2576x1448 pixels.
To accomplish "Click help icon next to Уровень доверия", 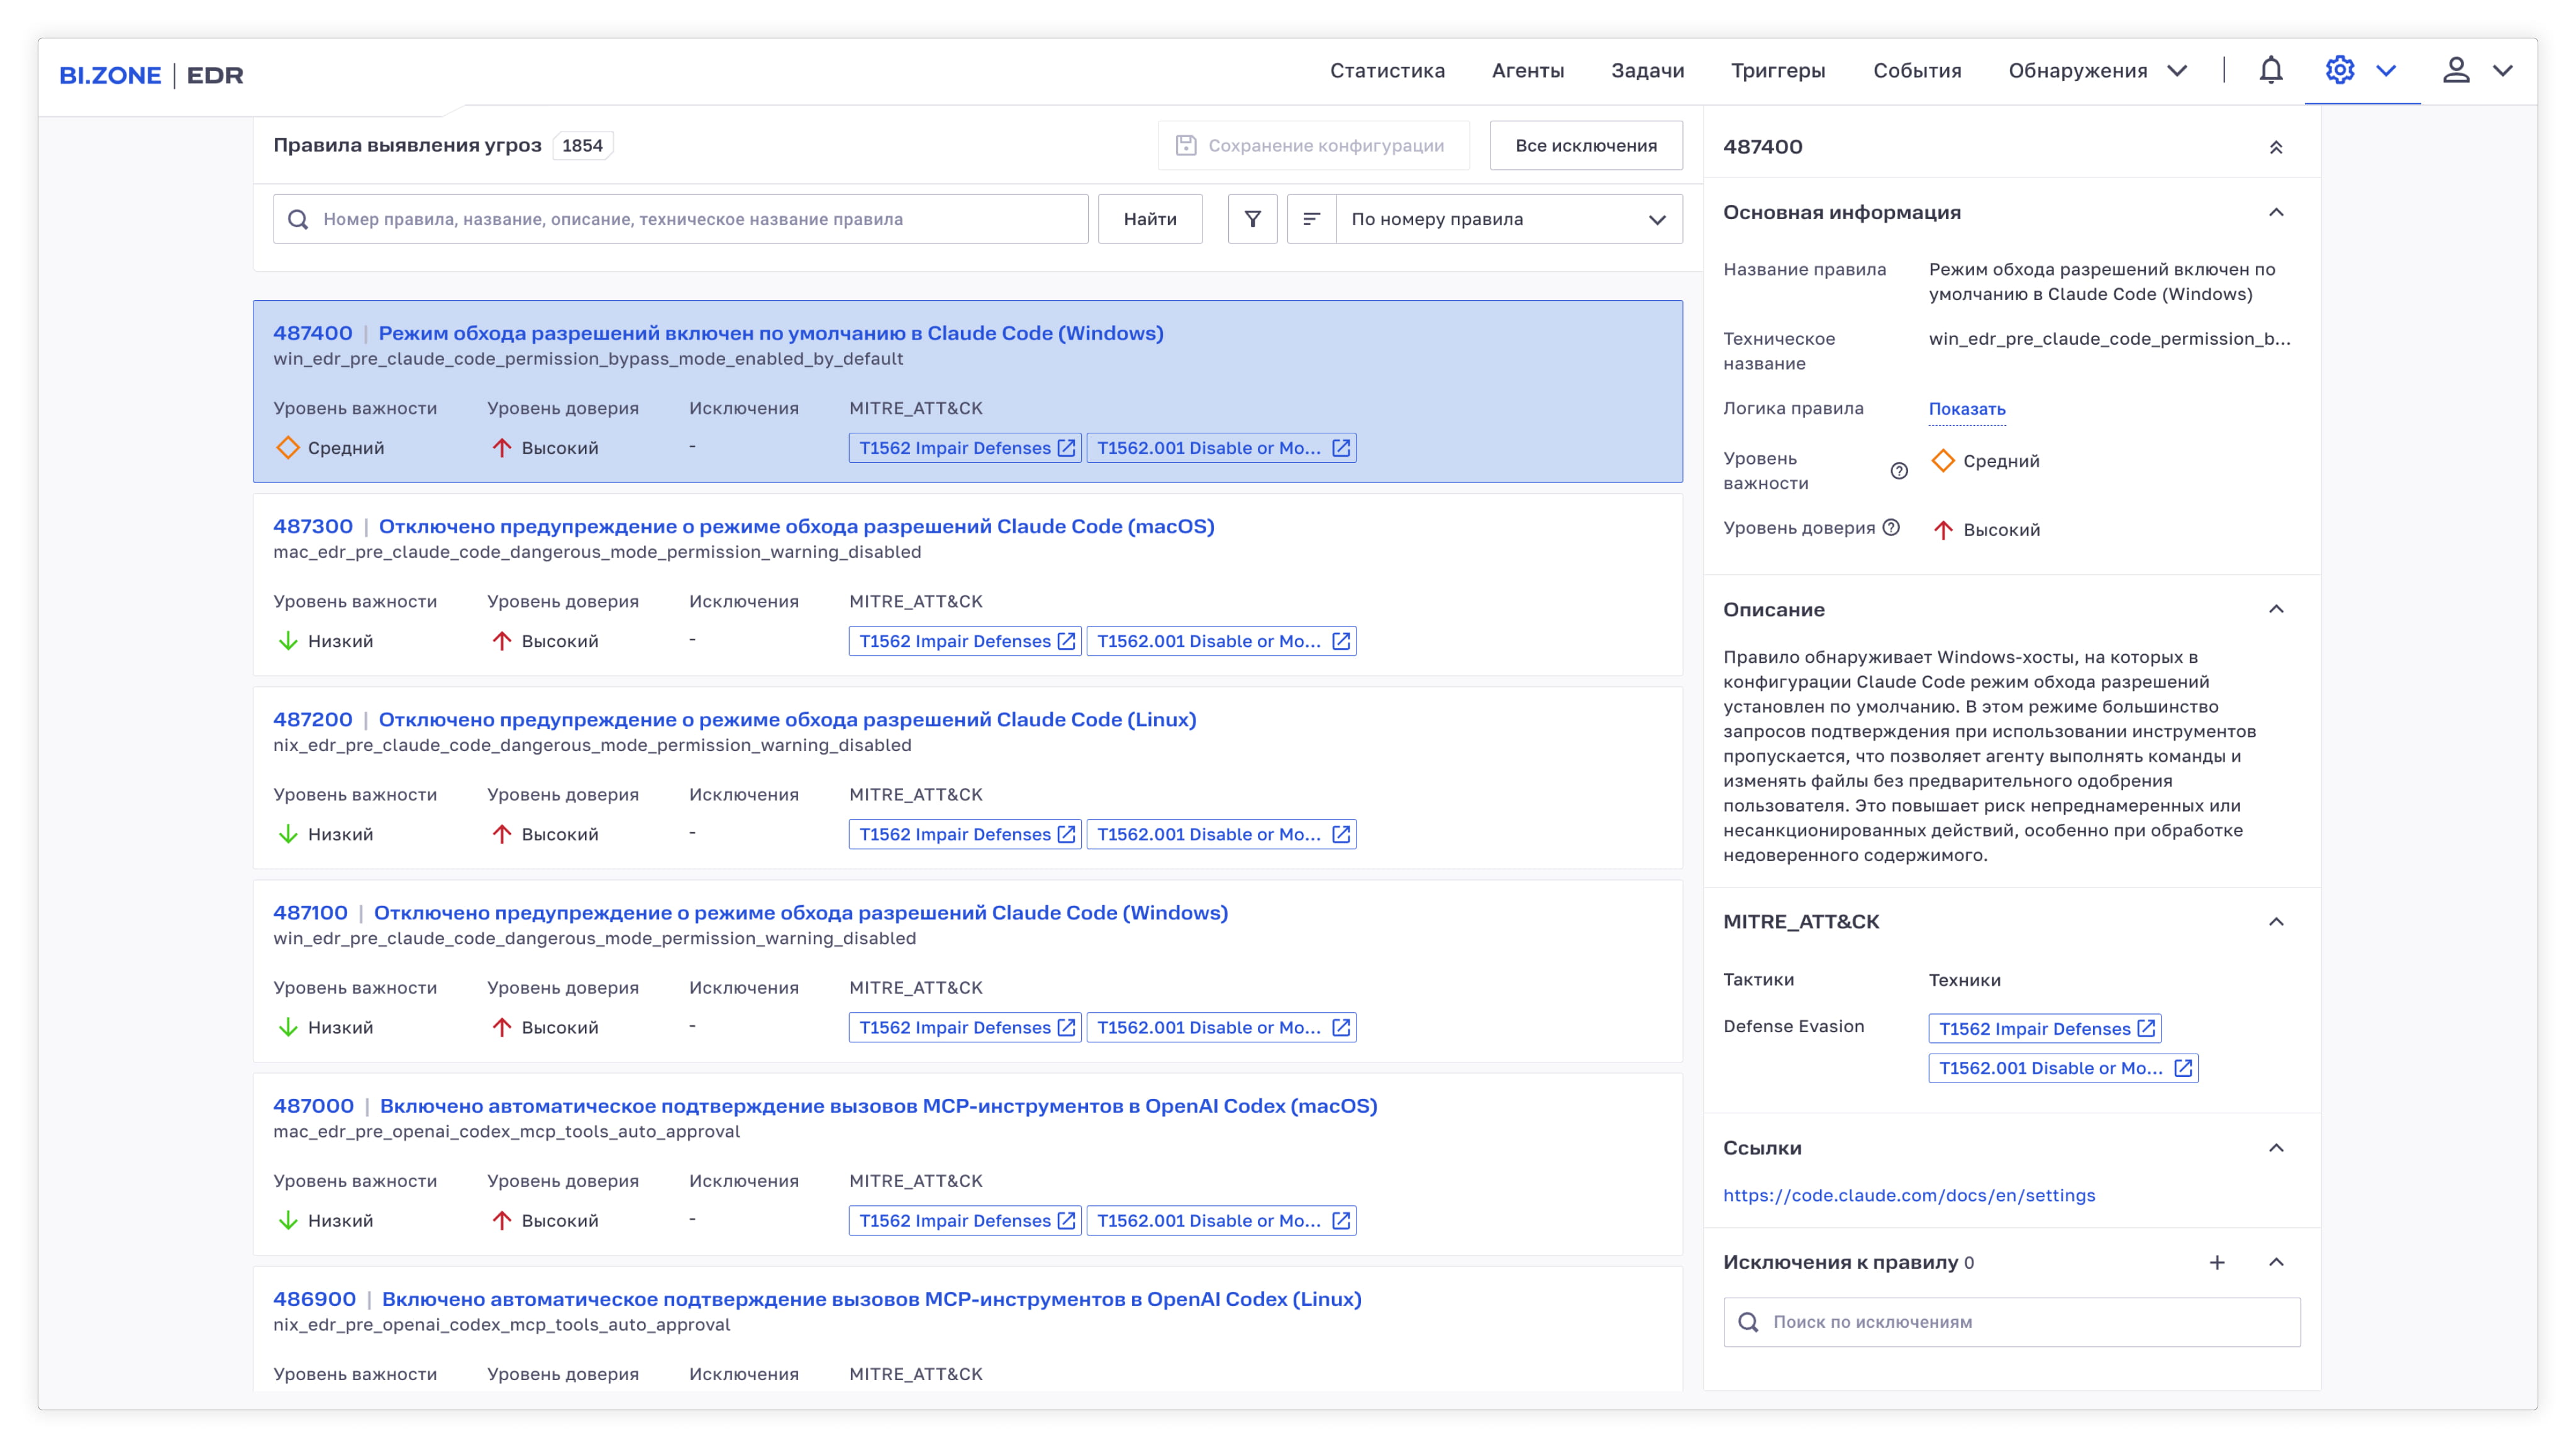I will pyautogui.click(x=1891, y=528).
